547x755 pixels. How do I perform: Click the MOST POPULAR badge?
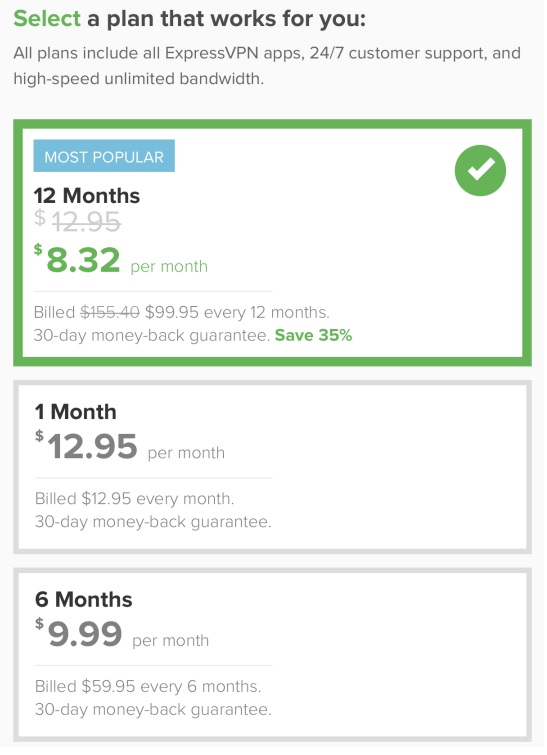click(x=104, y=157)
